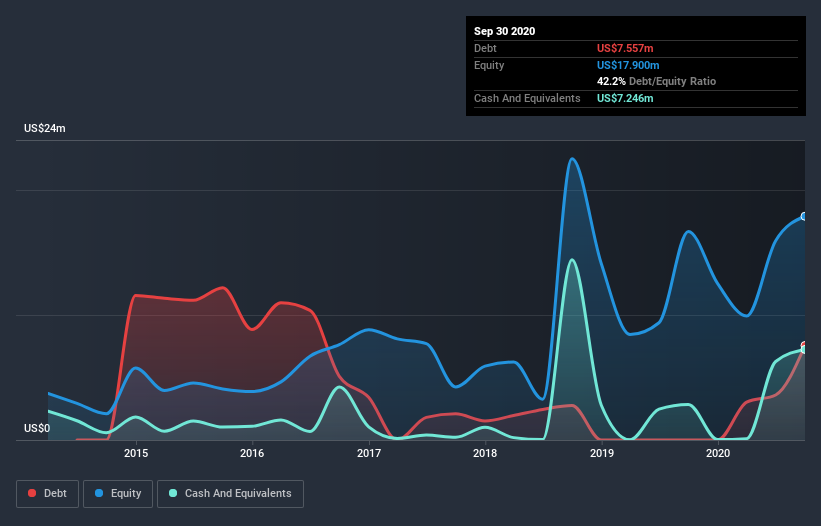Viewport: 821px width, 526px height.
Task: Click the Equity row label in tooltip
Action: coord(489,65)
